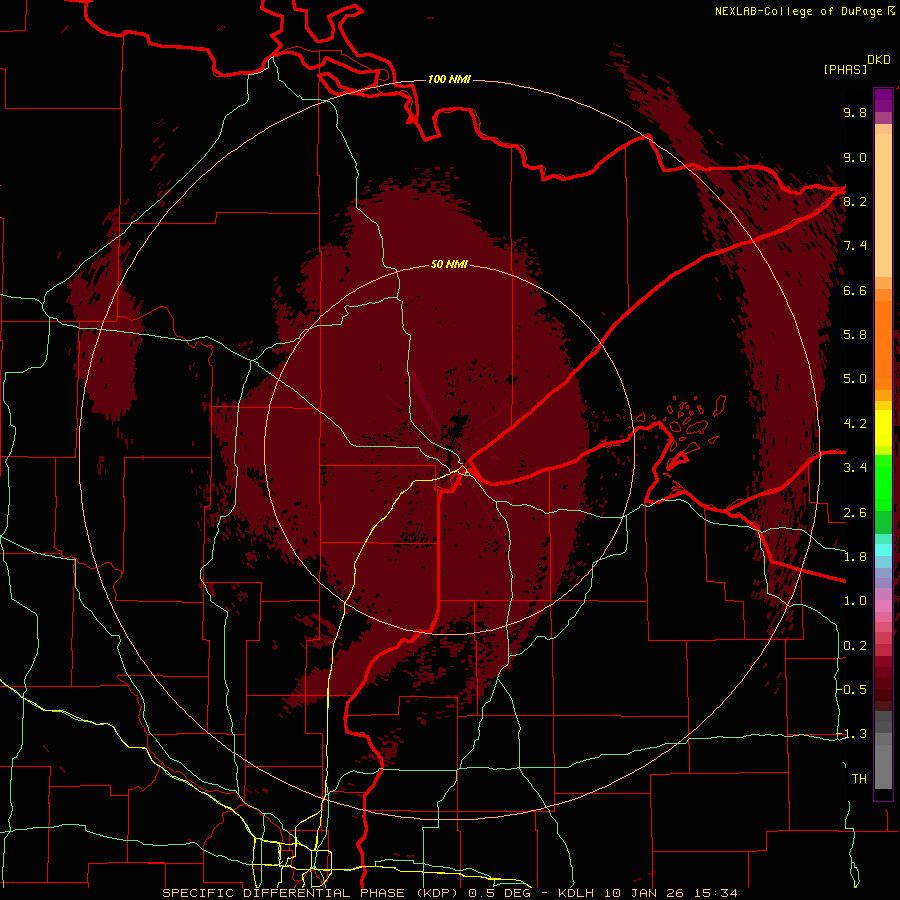Click the 1.0 legend value

pyautogui.click(x=855, y=601)
